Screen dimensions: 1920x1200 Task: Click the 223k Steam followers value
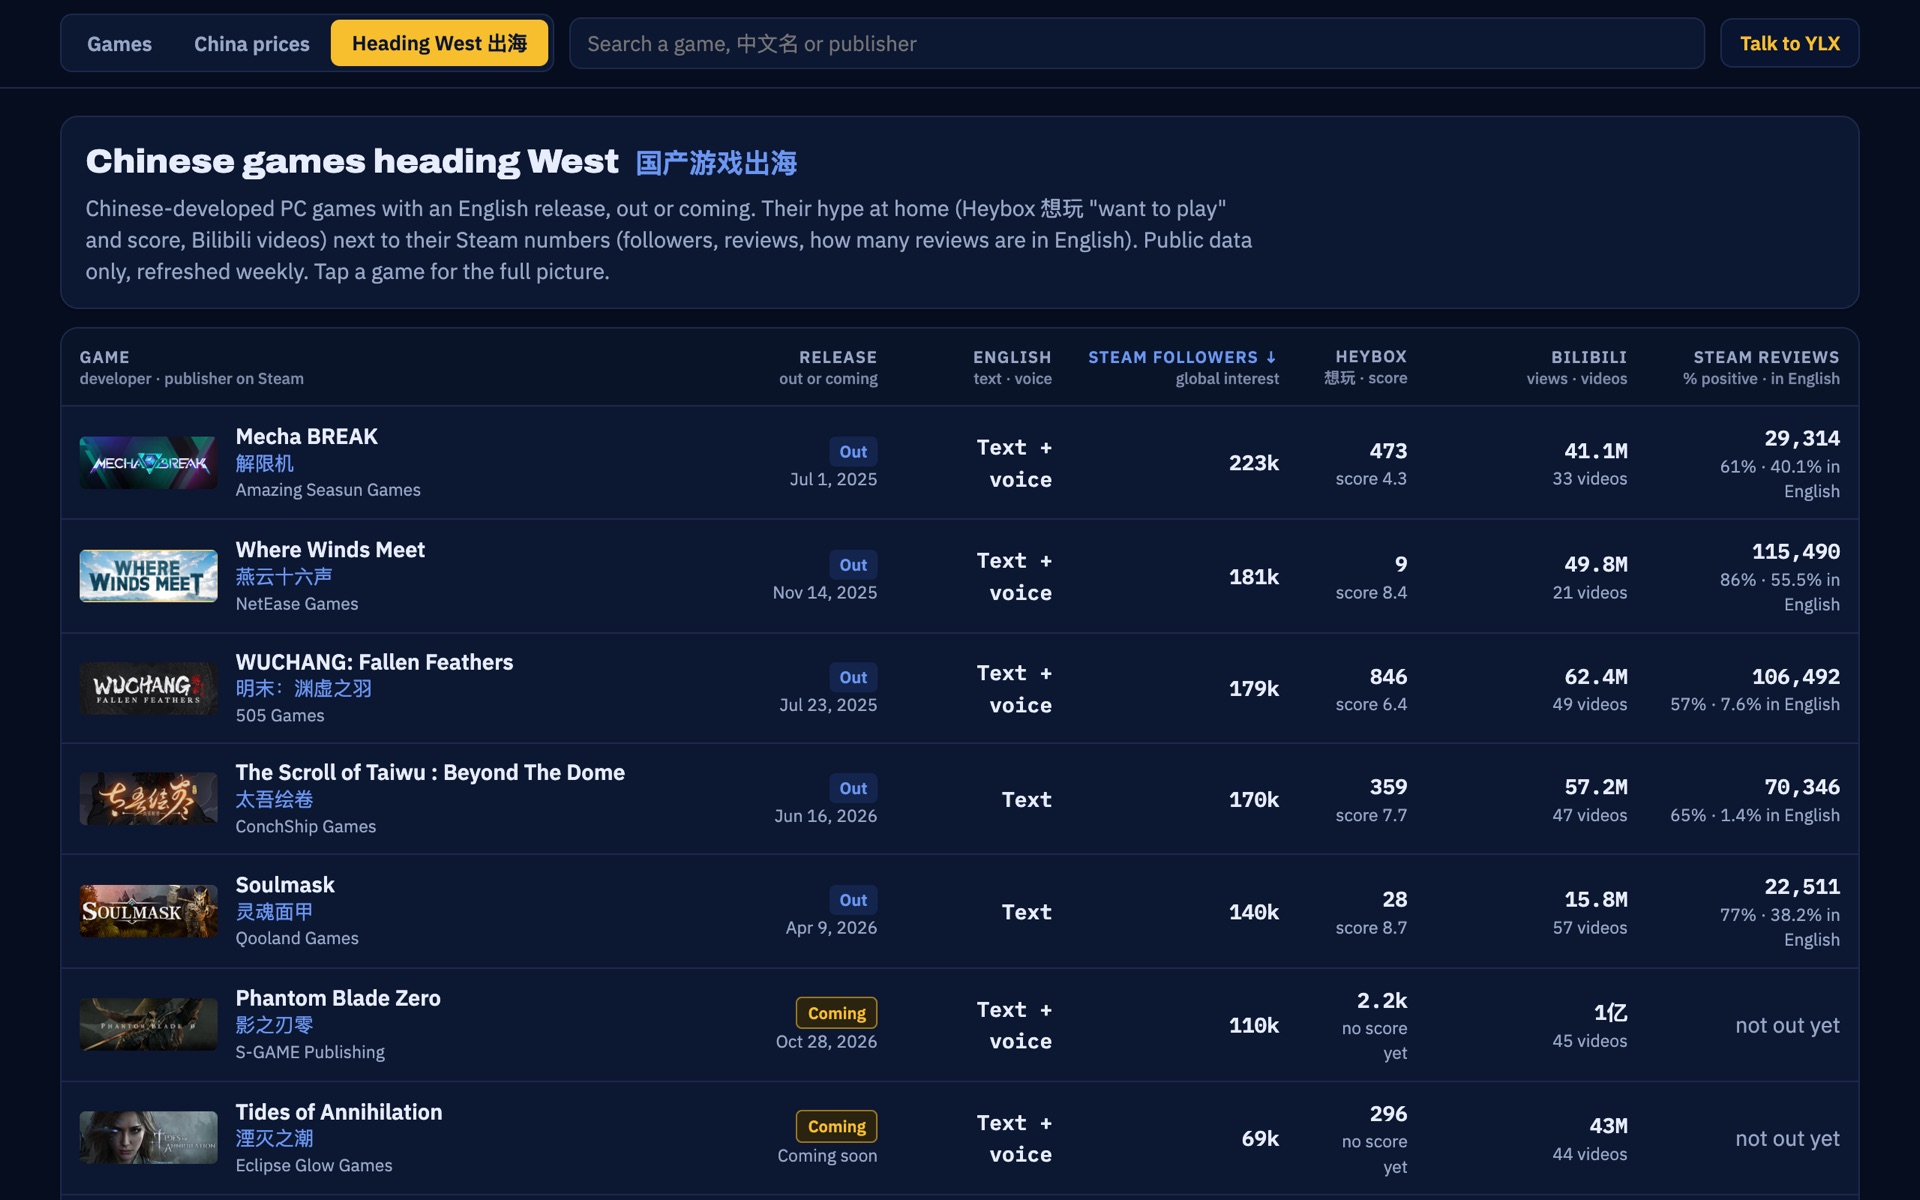pyautogui.click(x=1254, y=463)
